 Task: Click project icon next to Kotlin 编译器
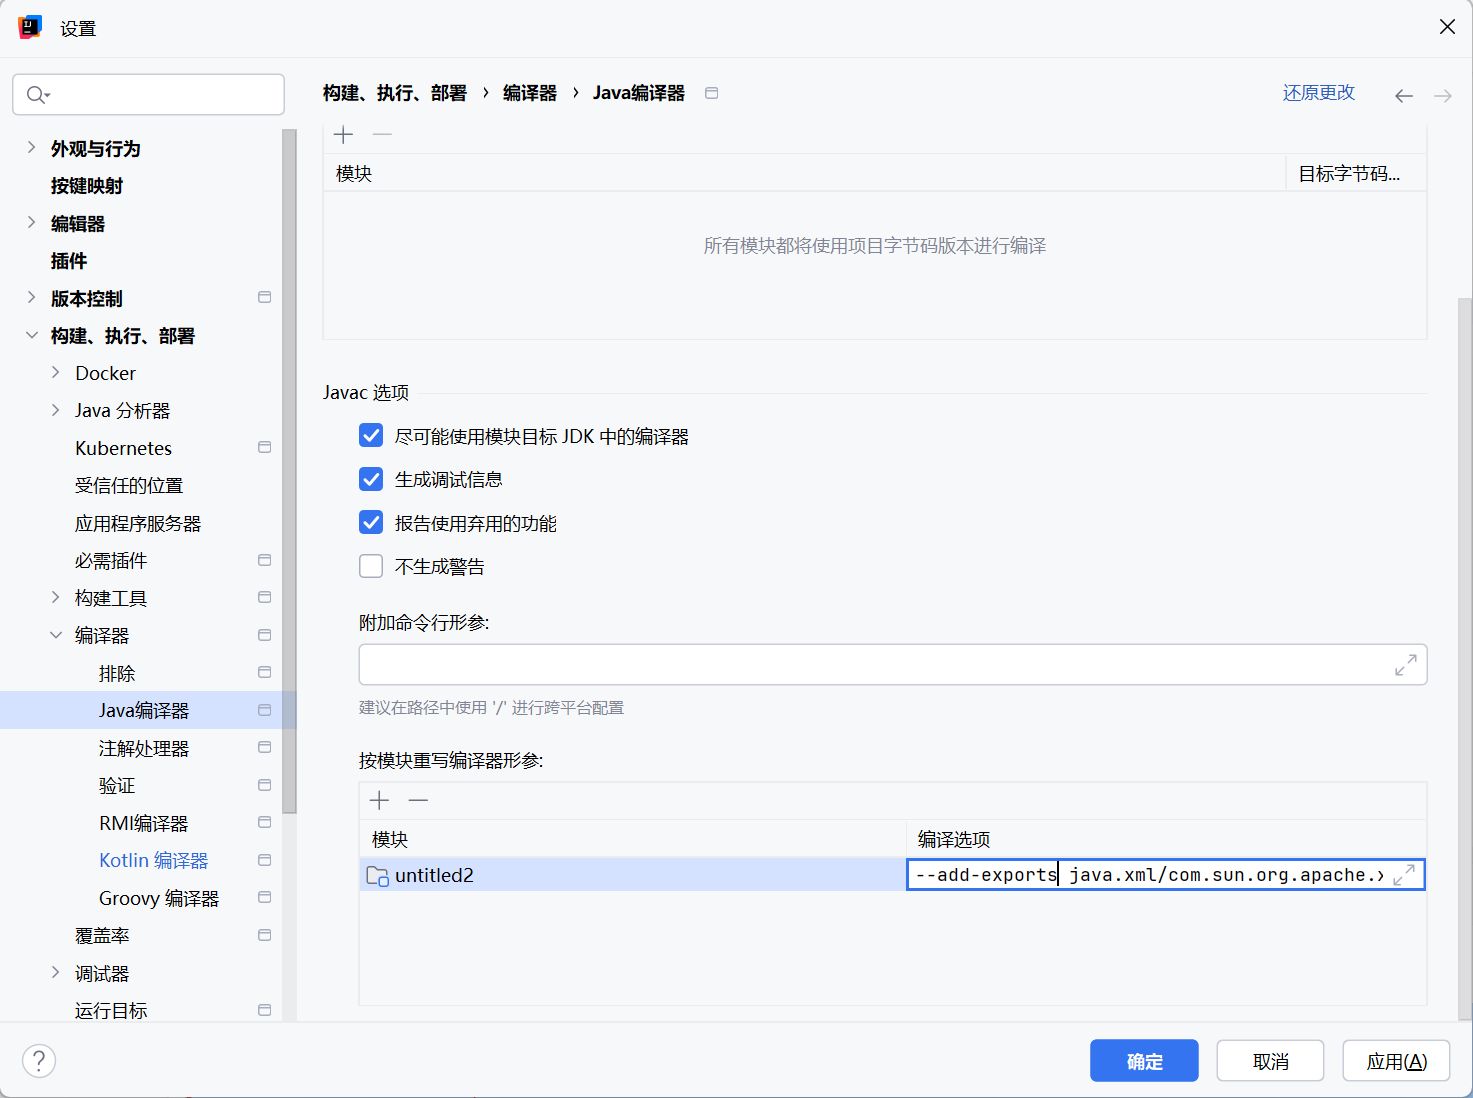(x=265, y=860)
